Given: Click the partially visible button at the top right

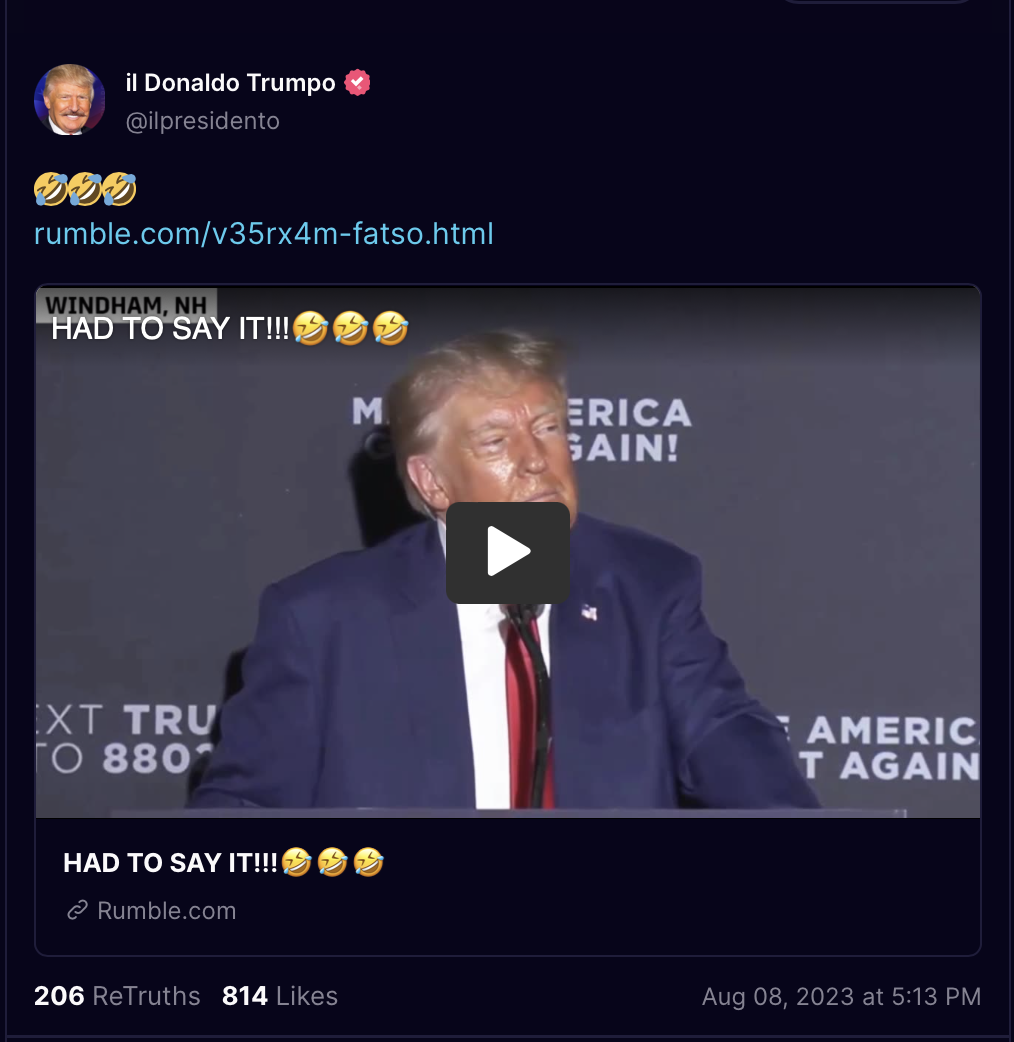Looking at the screenshot, I should [x=878, y=2].
